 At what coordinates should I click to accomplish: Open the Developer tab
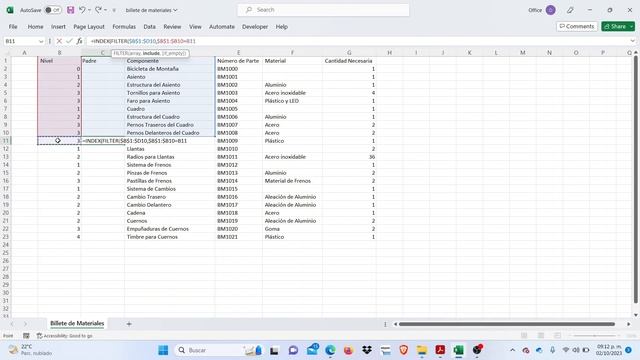pyautogui.click(x=255, y=27)
